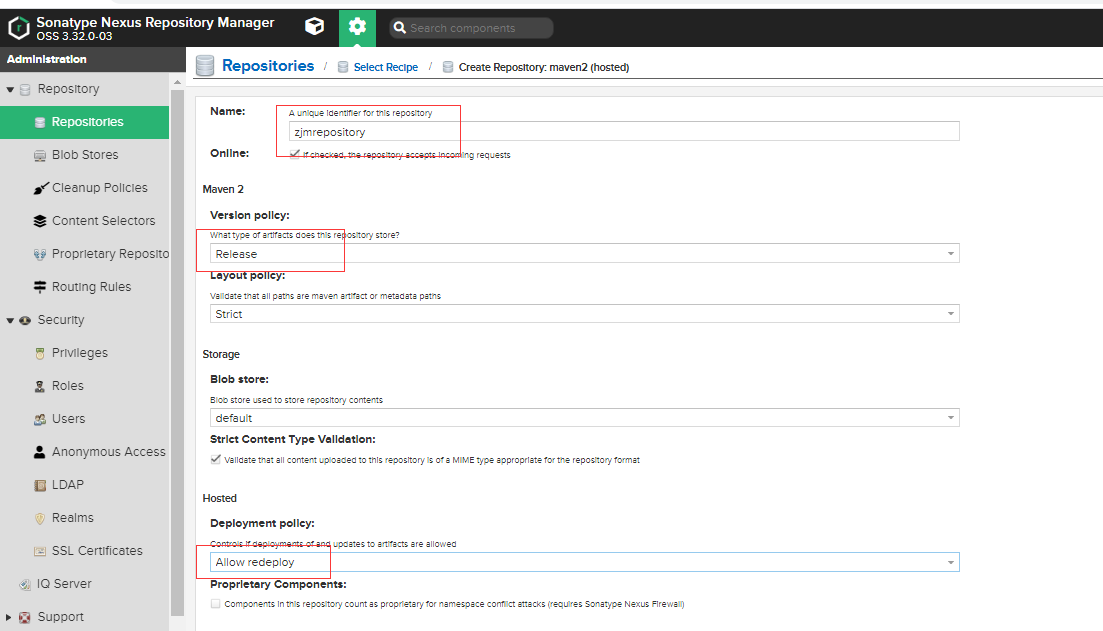1103x631 pixels.
Task: Toggle Strict Content Type Validation checkbox
Action: [215, 459]
